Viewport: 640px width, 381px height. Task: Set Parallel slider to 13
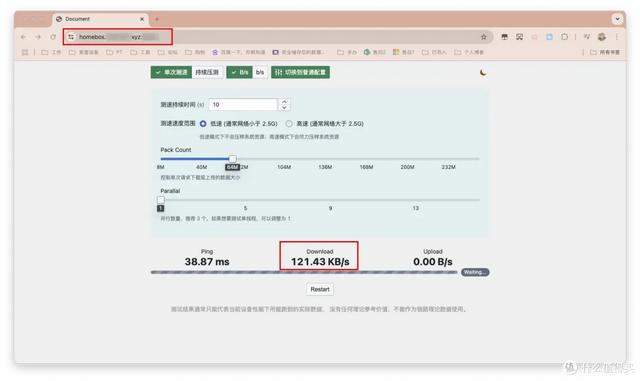pyautogui.click(x=416, y=208)
